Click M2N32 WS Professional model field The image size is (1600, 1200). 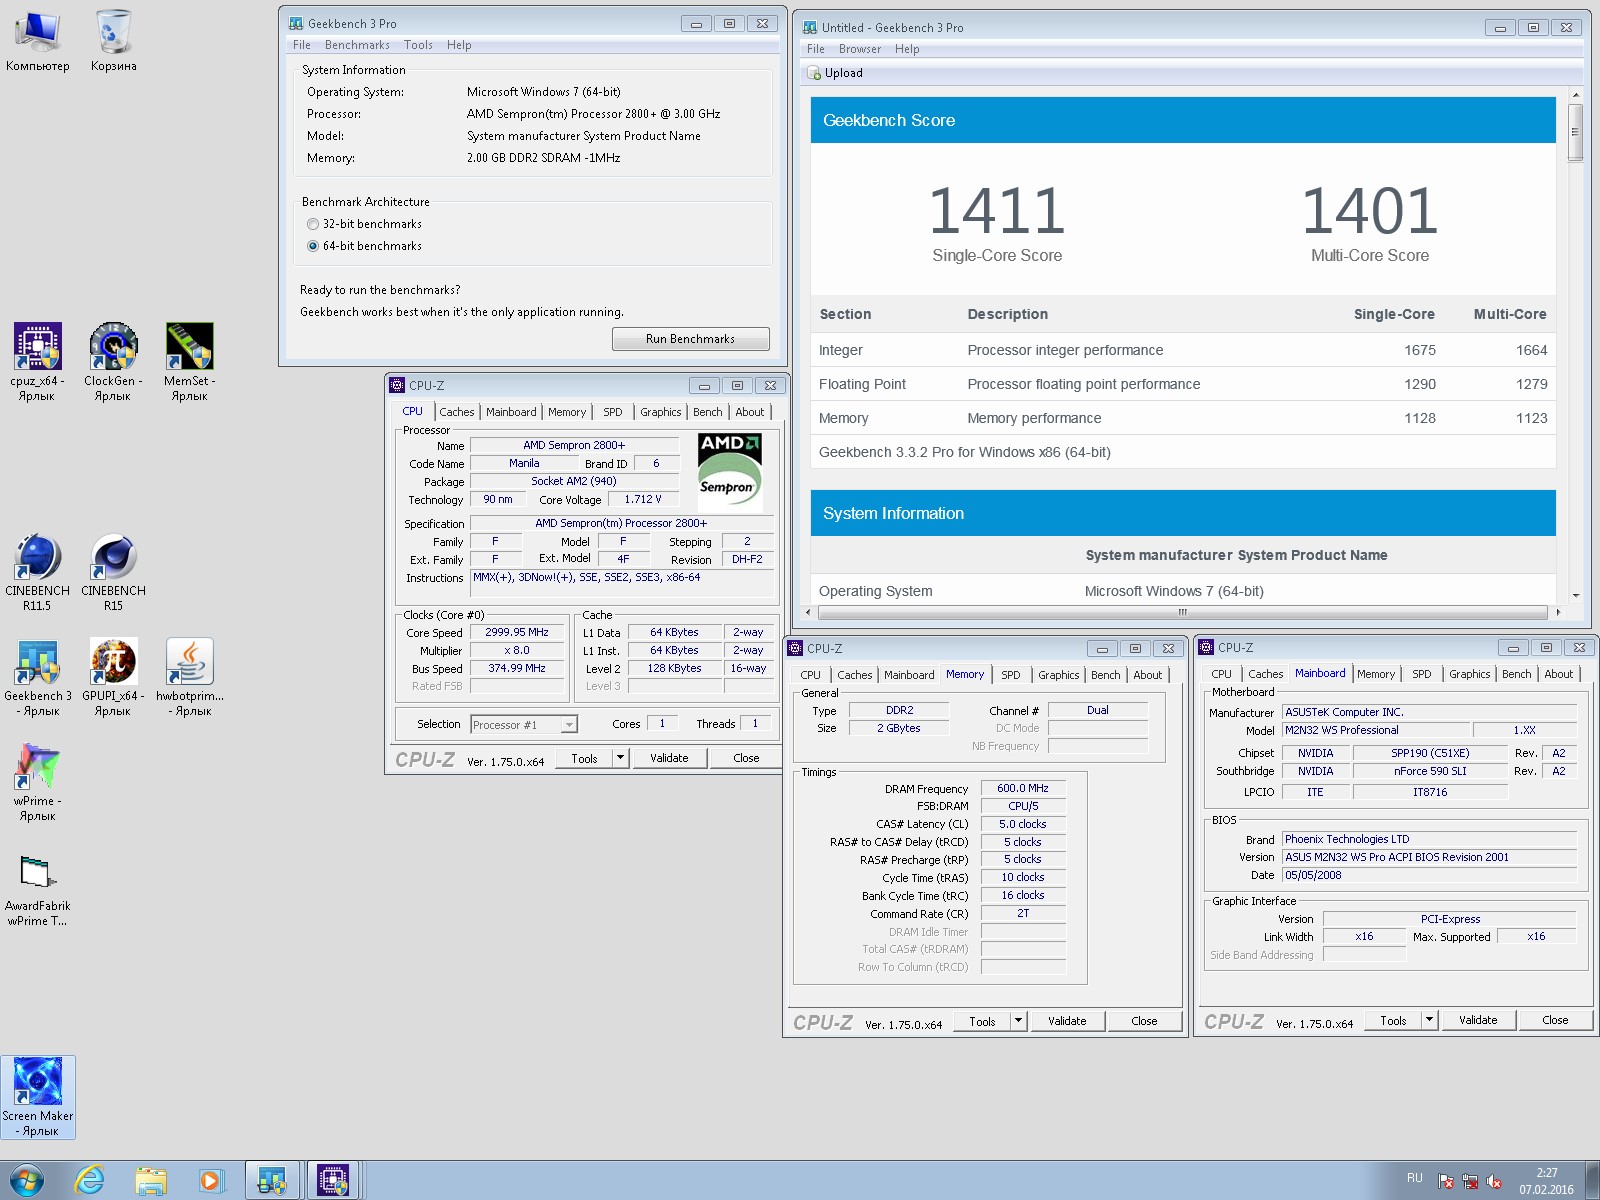tap(1376, 730)
